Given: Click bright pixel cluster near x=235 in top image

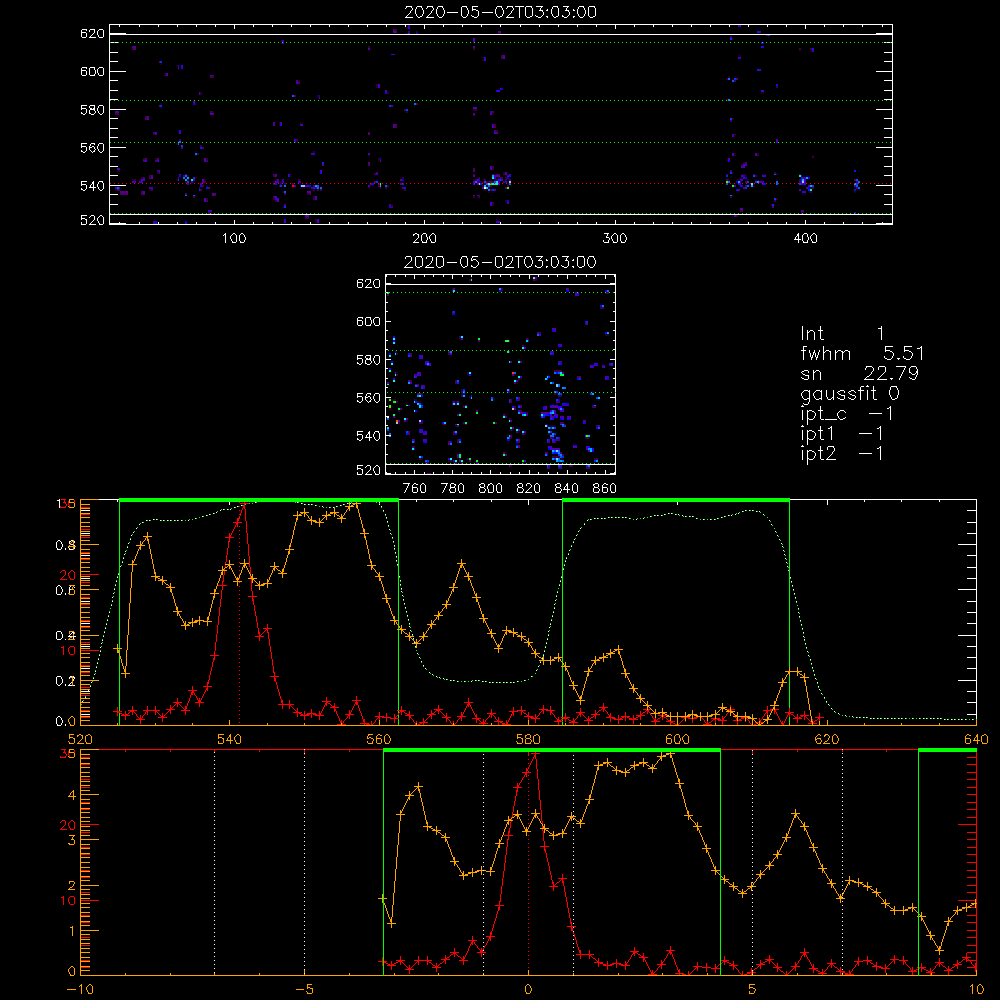Looking at the screenshot, I should pyautogui.click(x=492, y=182).
